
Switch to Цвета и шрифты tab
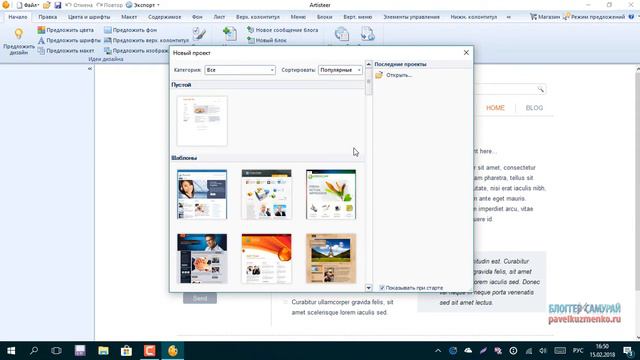tap(89, 17)
